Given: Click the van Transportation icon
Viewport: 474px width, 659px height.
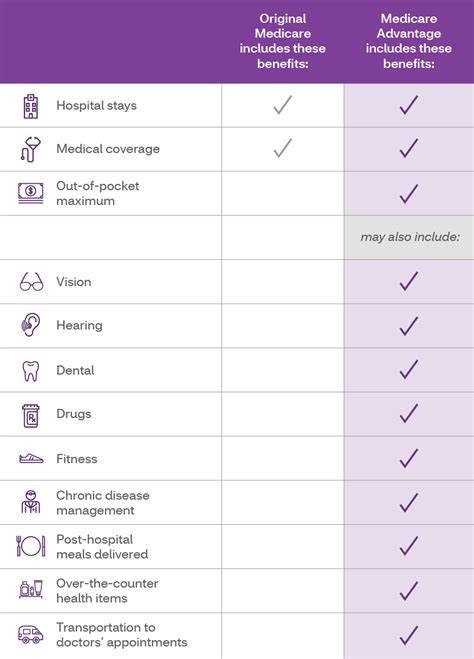Looking at the screenshot, I should tap(31, 634).
